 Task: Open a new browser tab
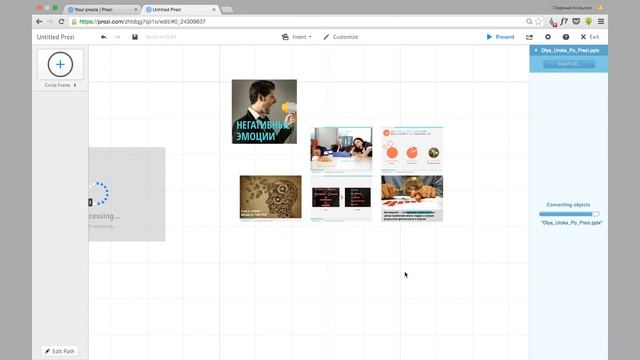(x=227, y=9)
